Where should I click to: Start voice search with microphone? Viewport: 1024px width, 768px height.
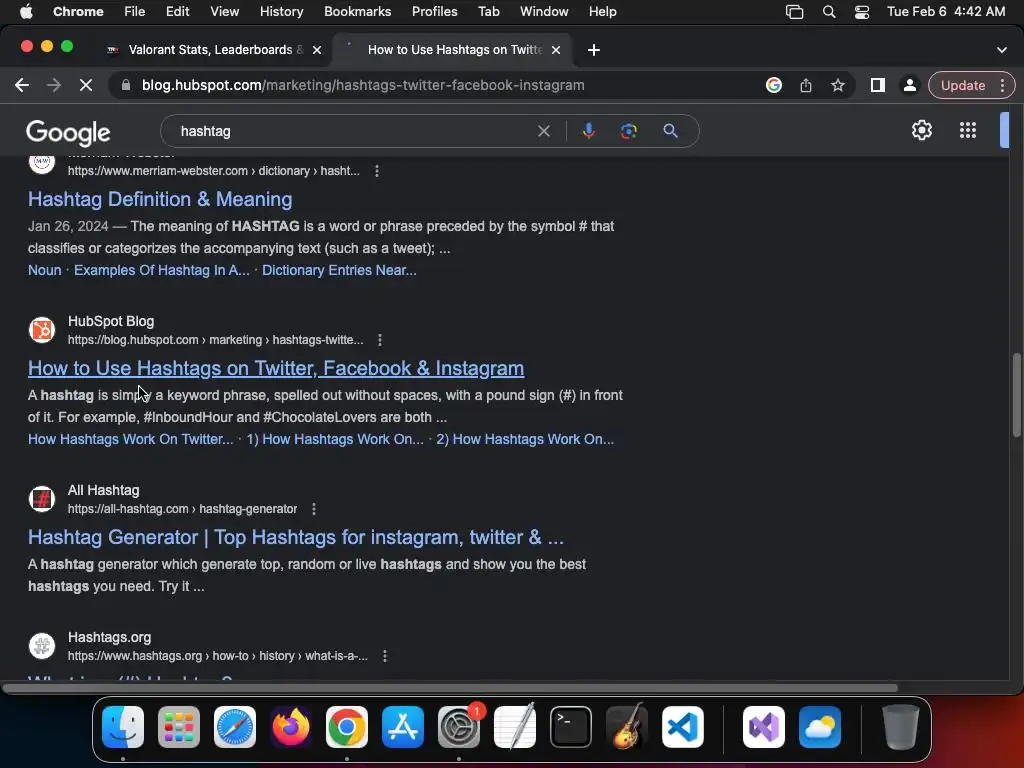pos(588,131)
